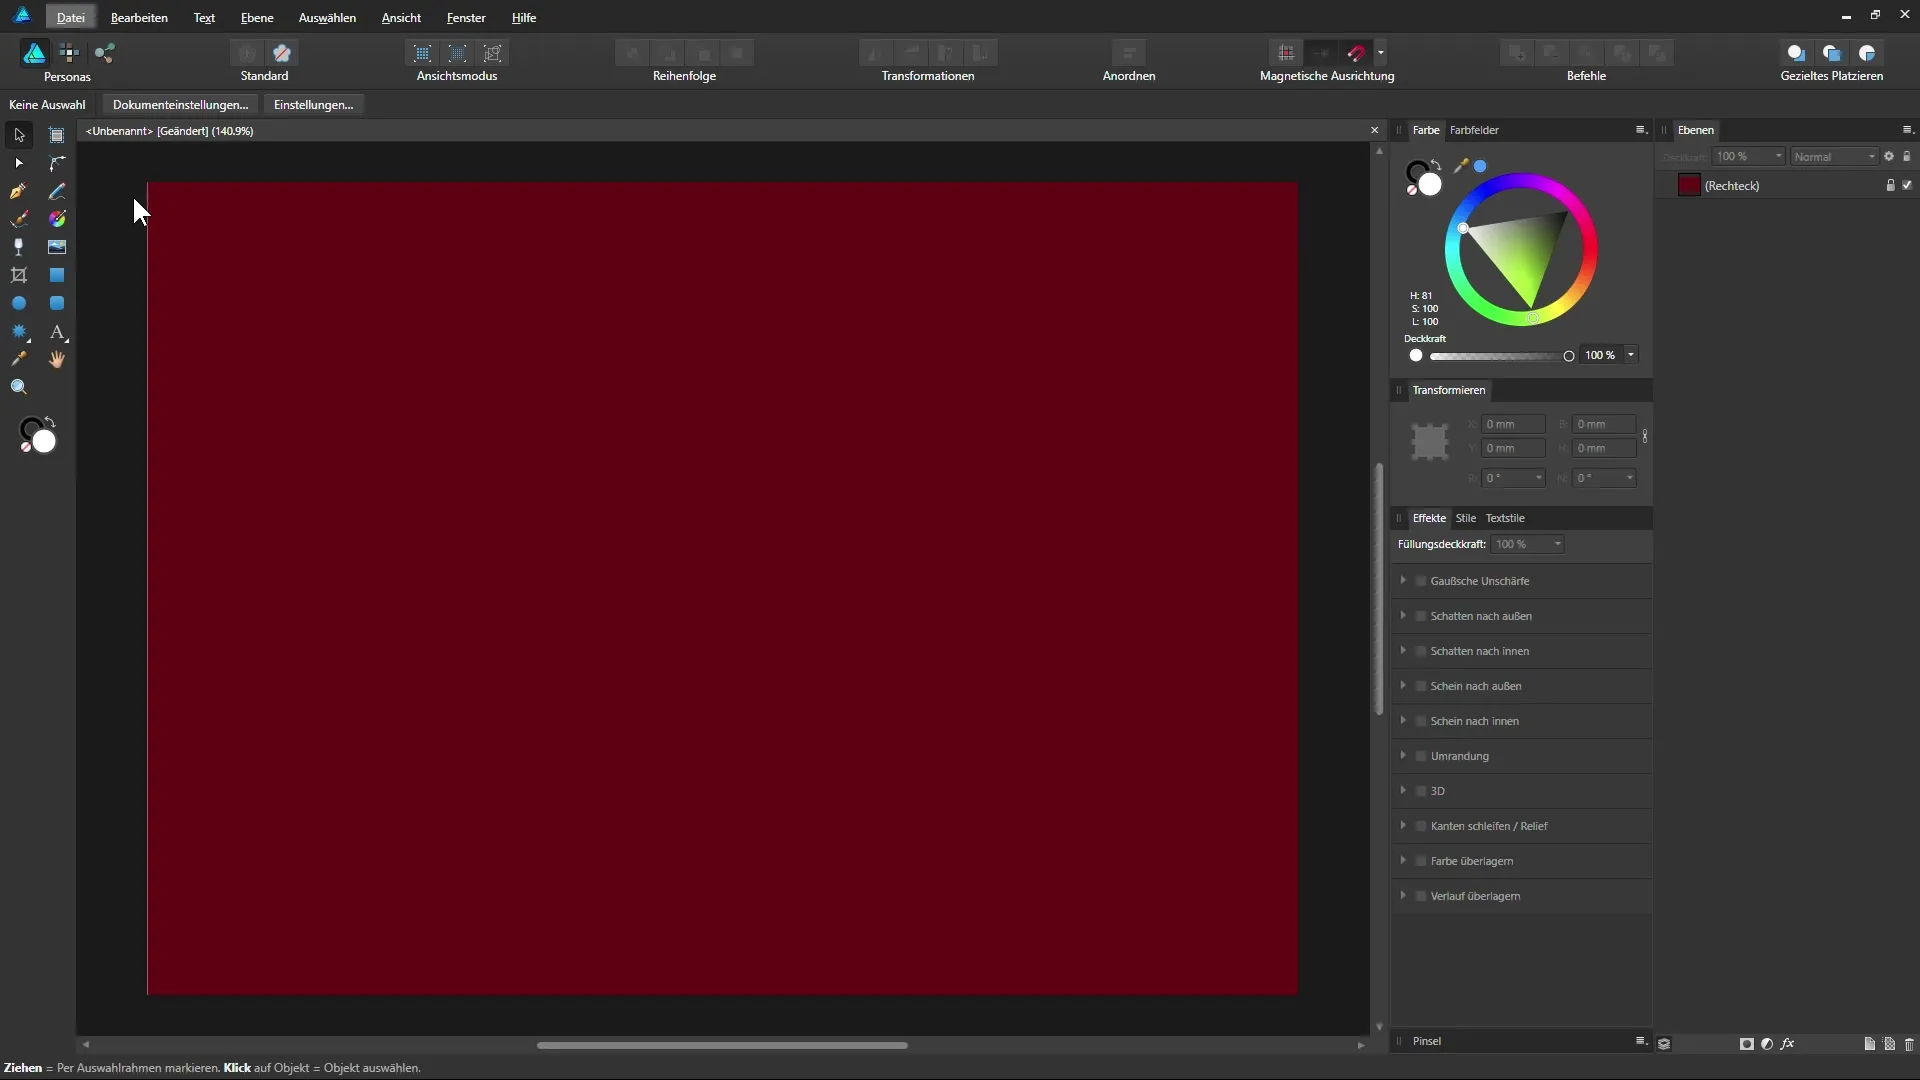Toggle visibility checkbox of Rechteck layer

(1907, 186)
